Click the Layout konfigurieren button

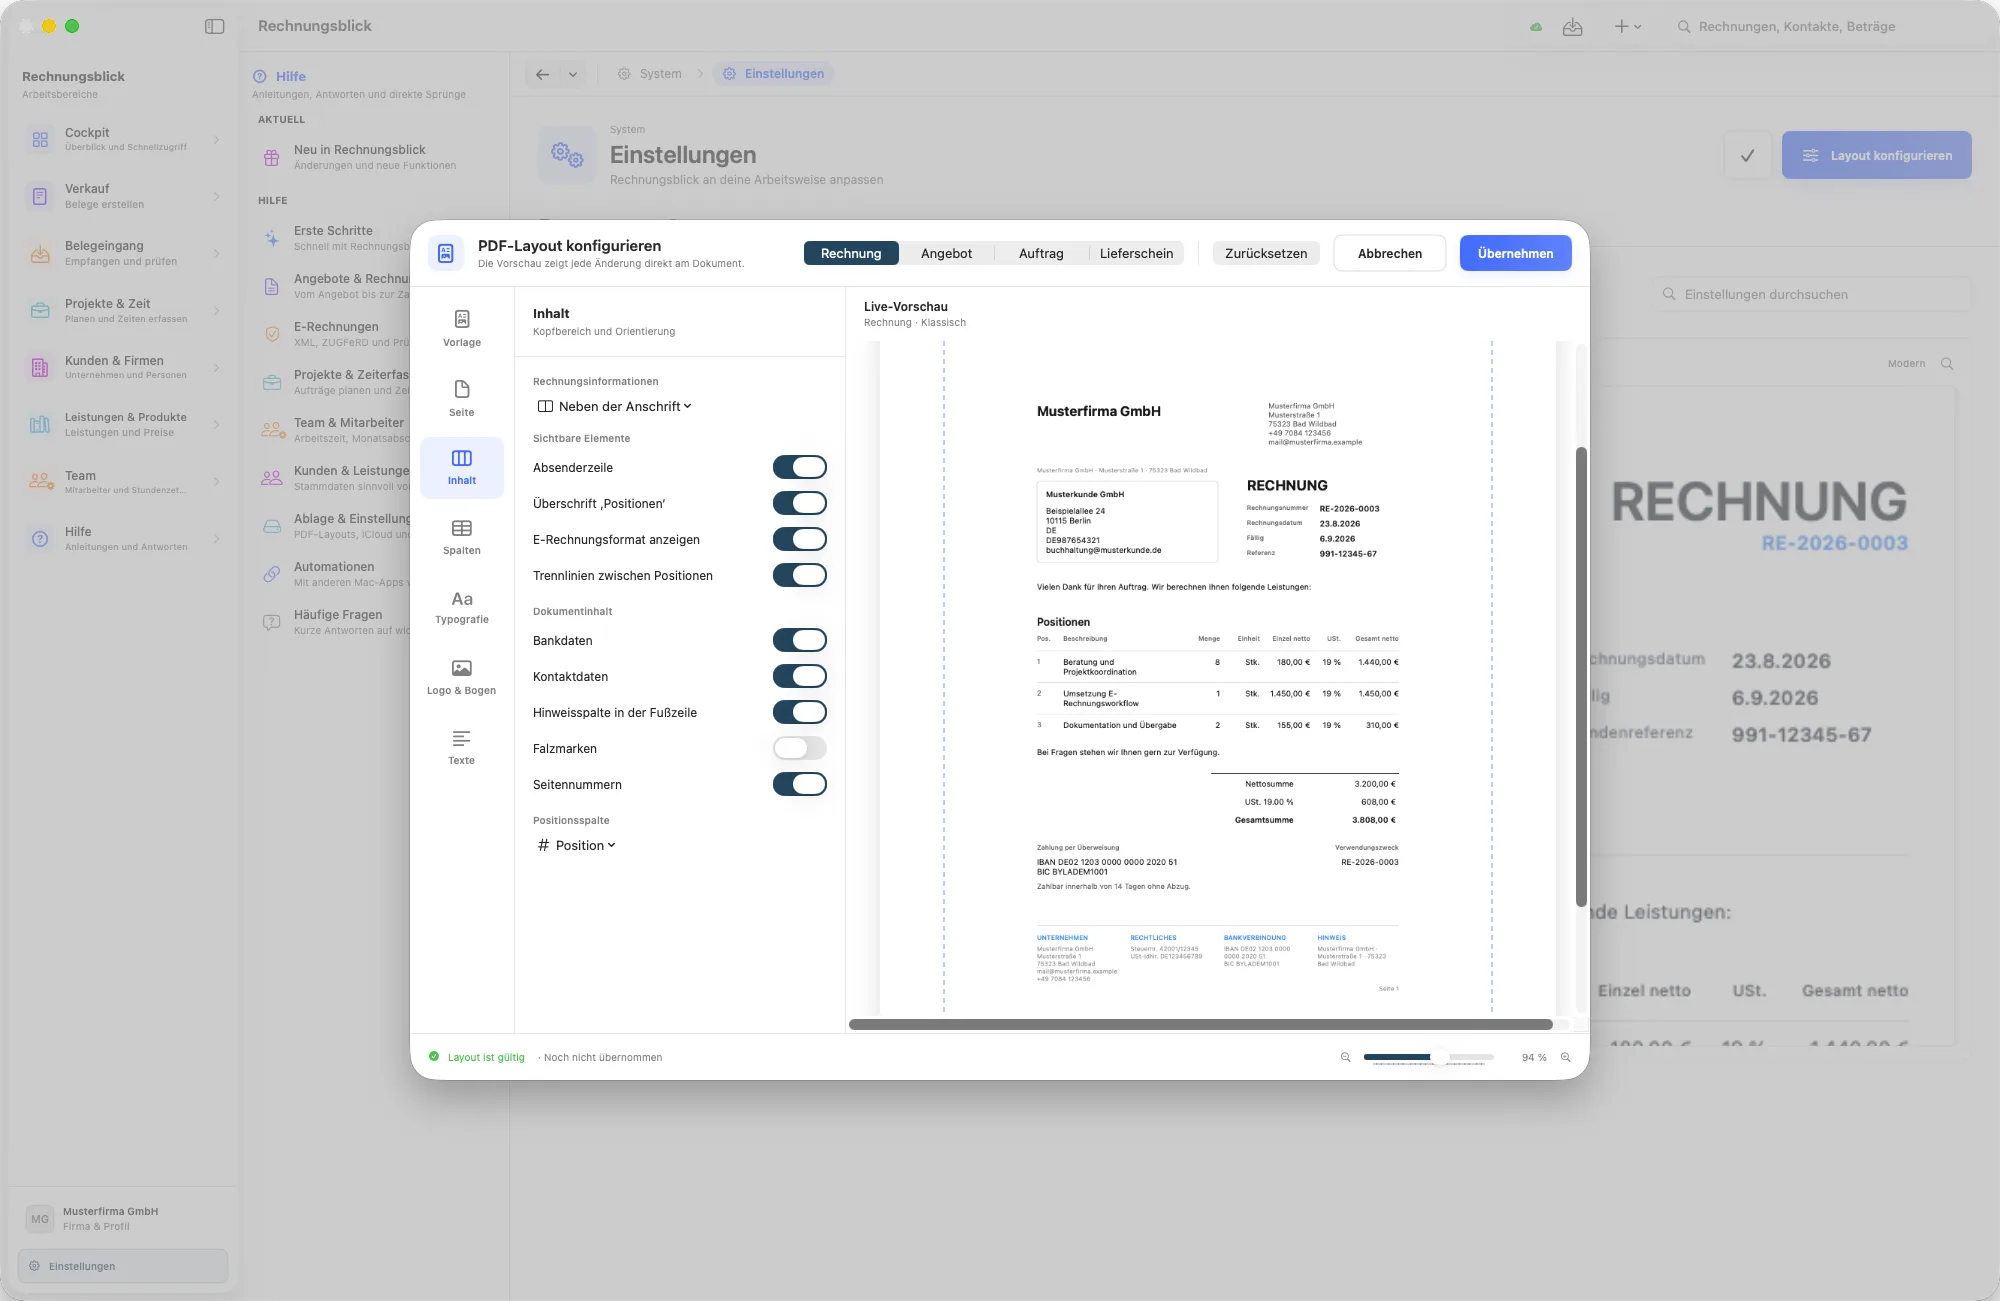1877,155
